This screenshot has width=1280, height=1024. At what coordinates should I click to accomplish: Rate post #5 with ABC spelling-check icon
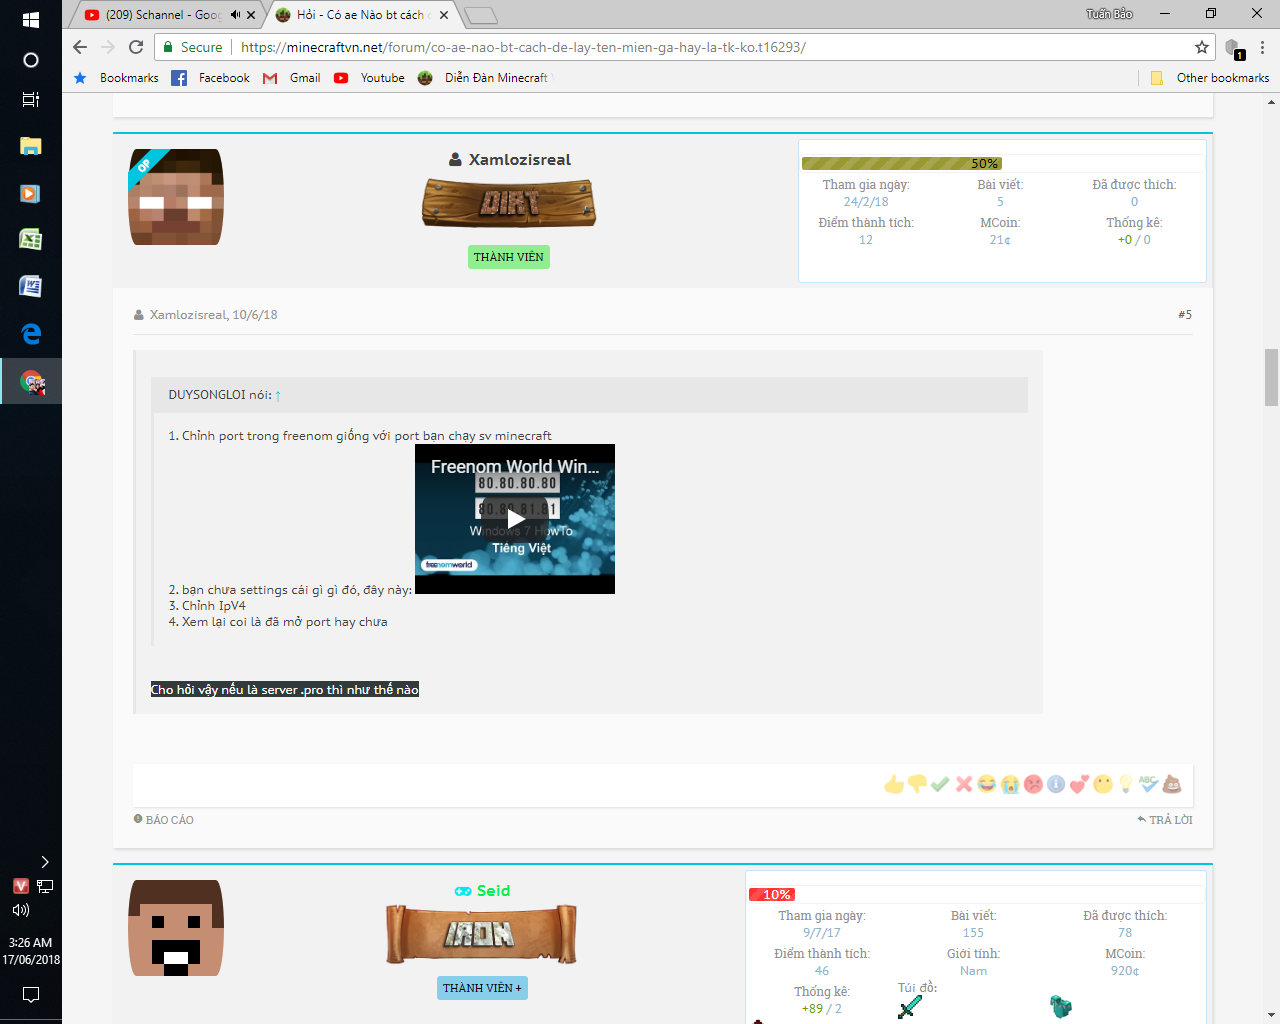[1148, 784]
